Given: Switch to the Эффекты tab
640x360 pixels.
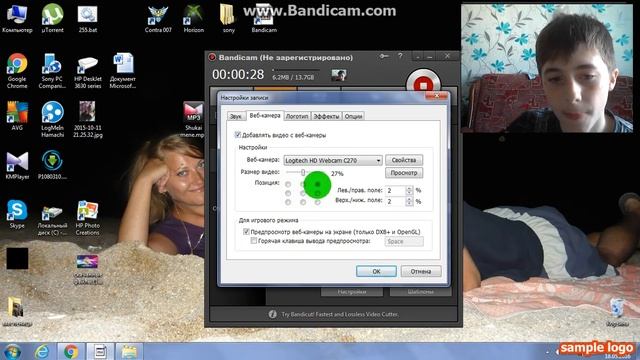Looking at the screenshot, I should pos(326,116).
